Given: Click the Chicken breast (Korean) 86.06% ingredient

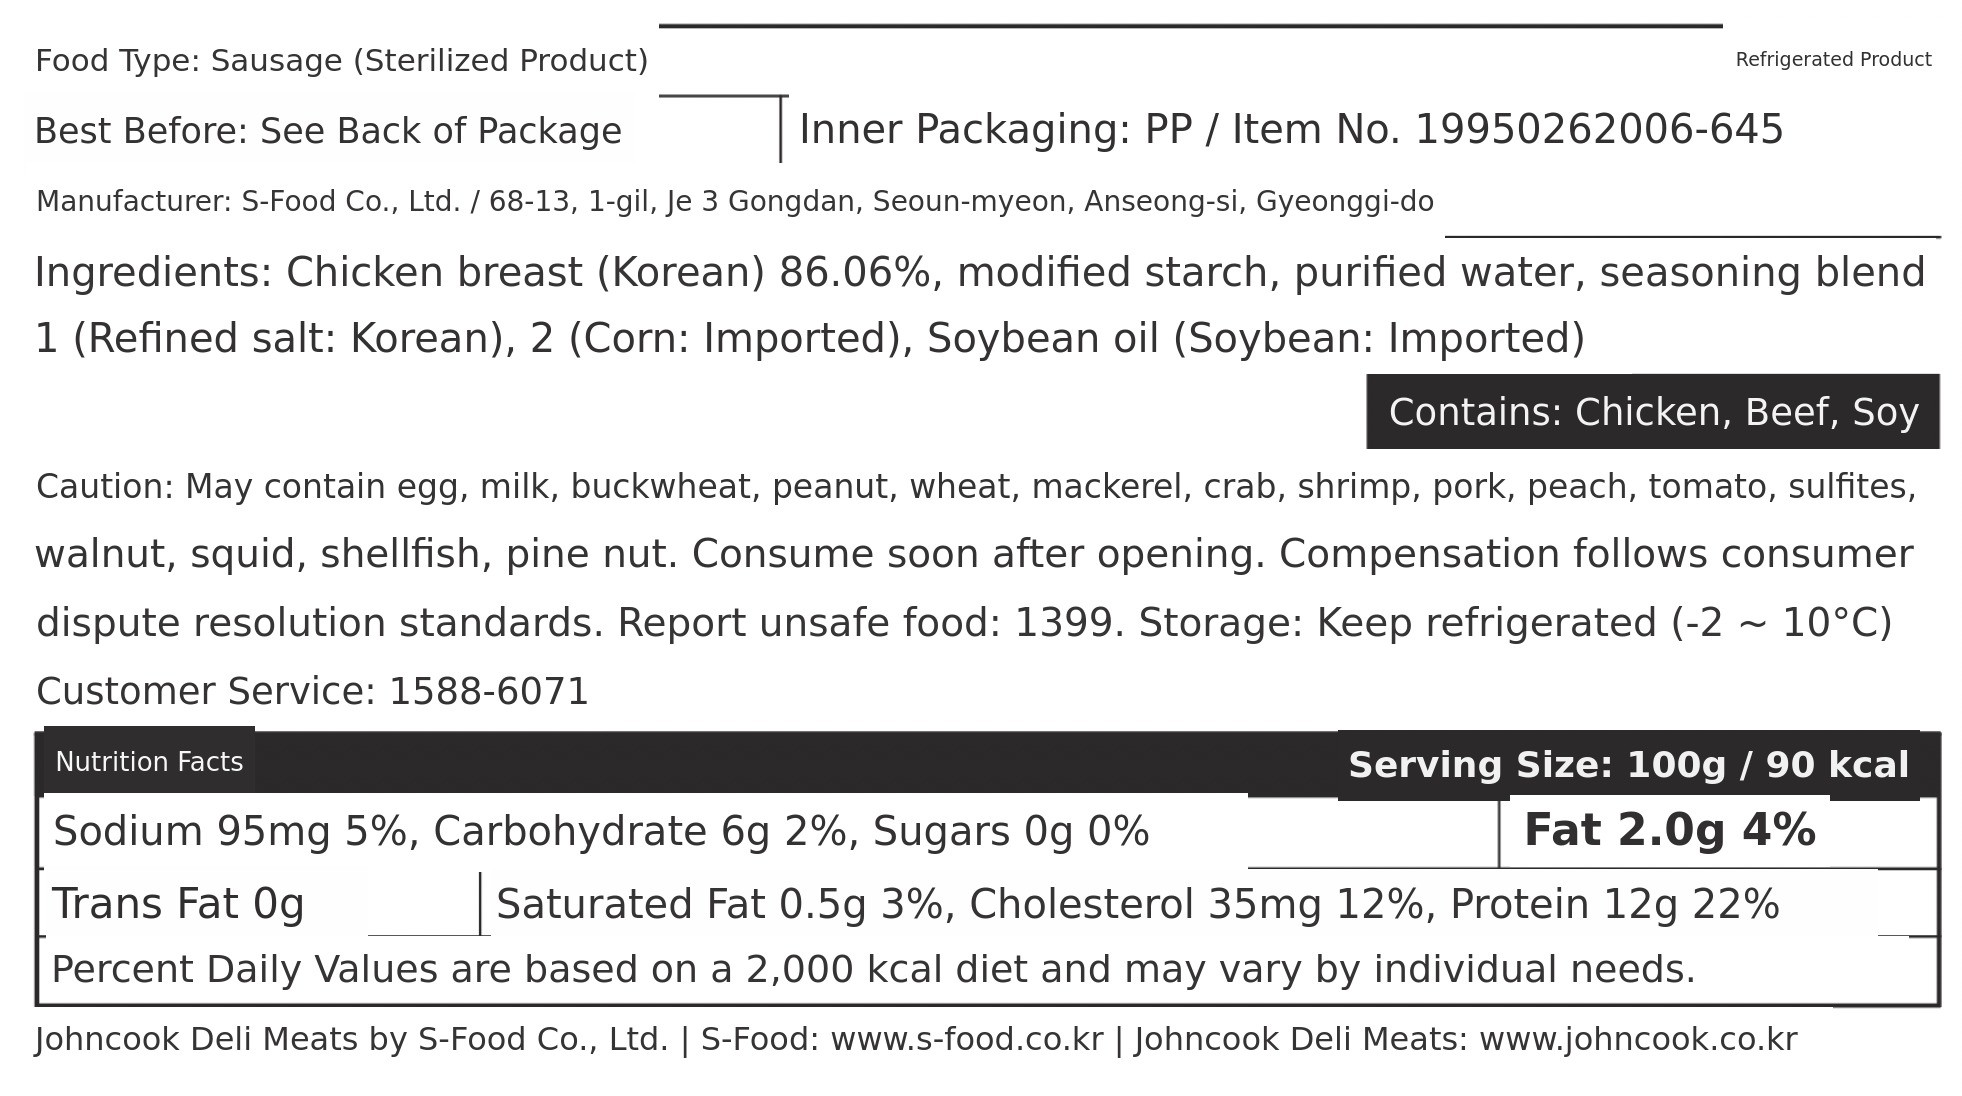Looking at the screenshot, I should 608,272.
